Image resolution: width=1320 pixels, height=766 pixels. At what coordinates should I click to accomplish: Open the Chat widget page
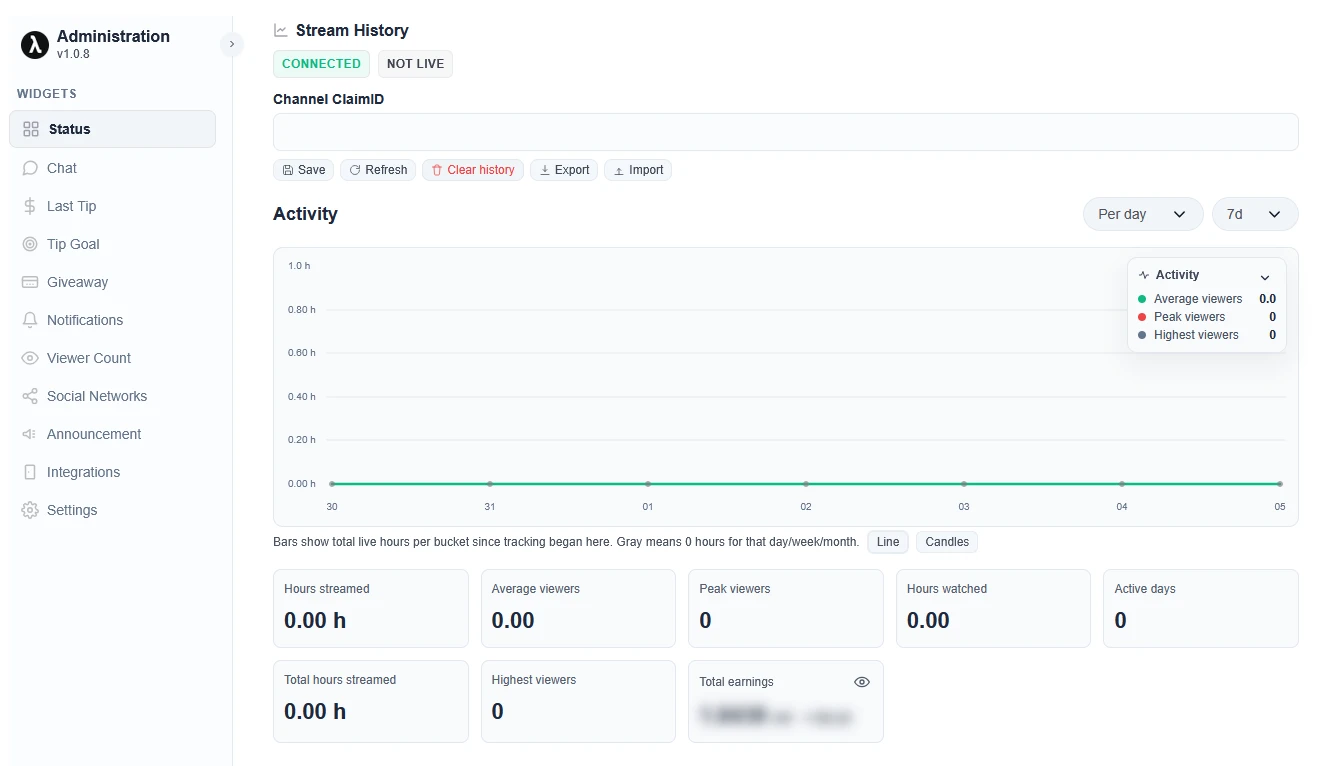point(112,168)
